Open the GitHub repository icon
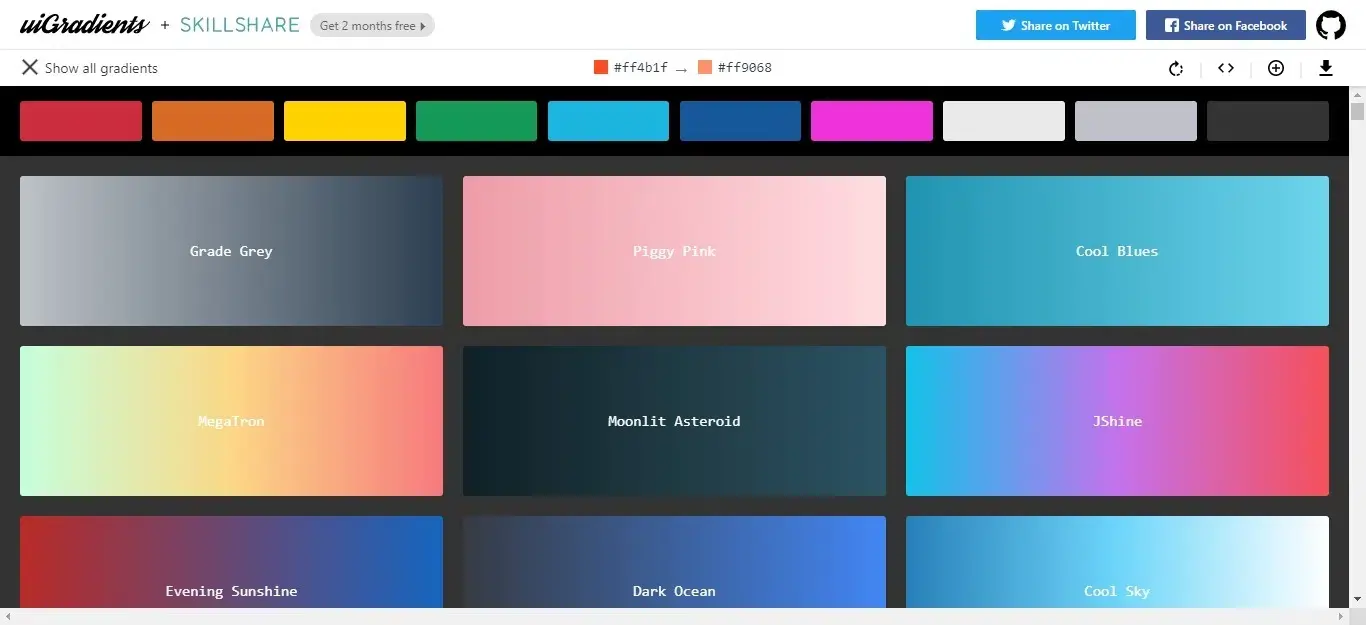This screenshot has height=625, width=1366. tap(1330, 25)
